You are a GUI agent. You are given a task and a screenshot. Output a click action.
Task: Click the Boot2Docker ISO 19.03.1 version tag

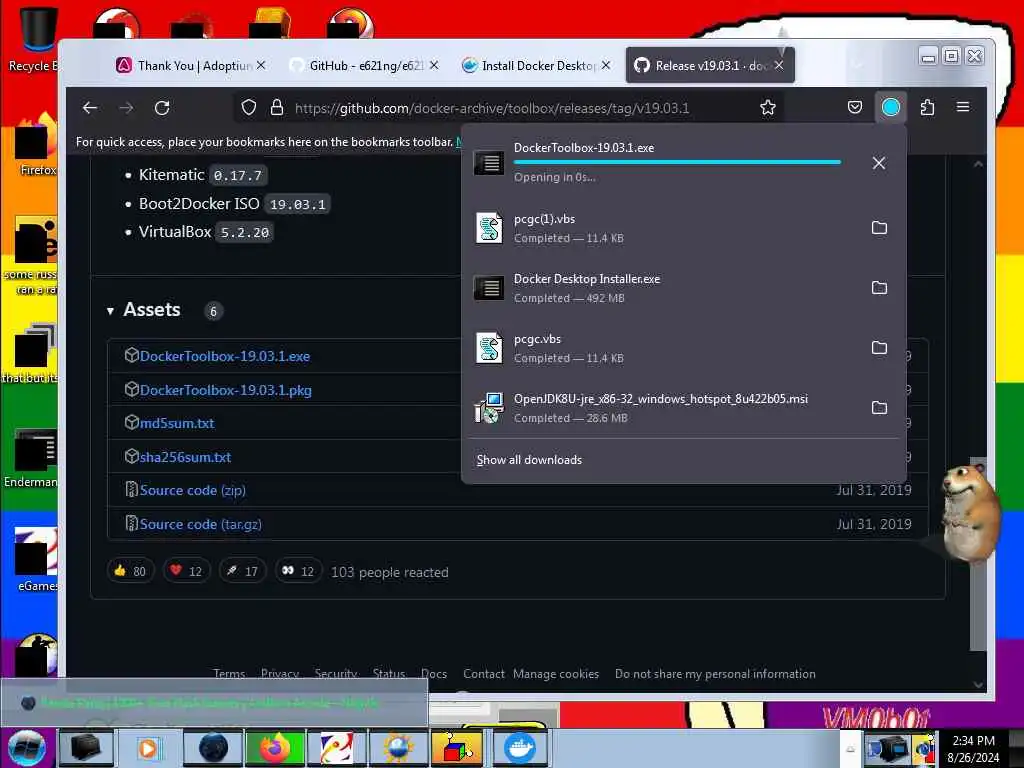point(297,204)
